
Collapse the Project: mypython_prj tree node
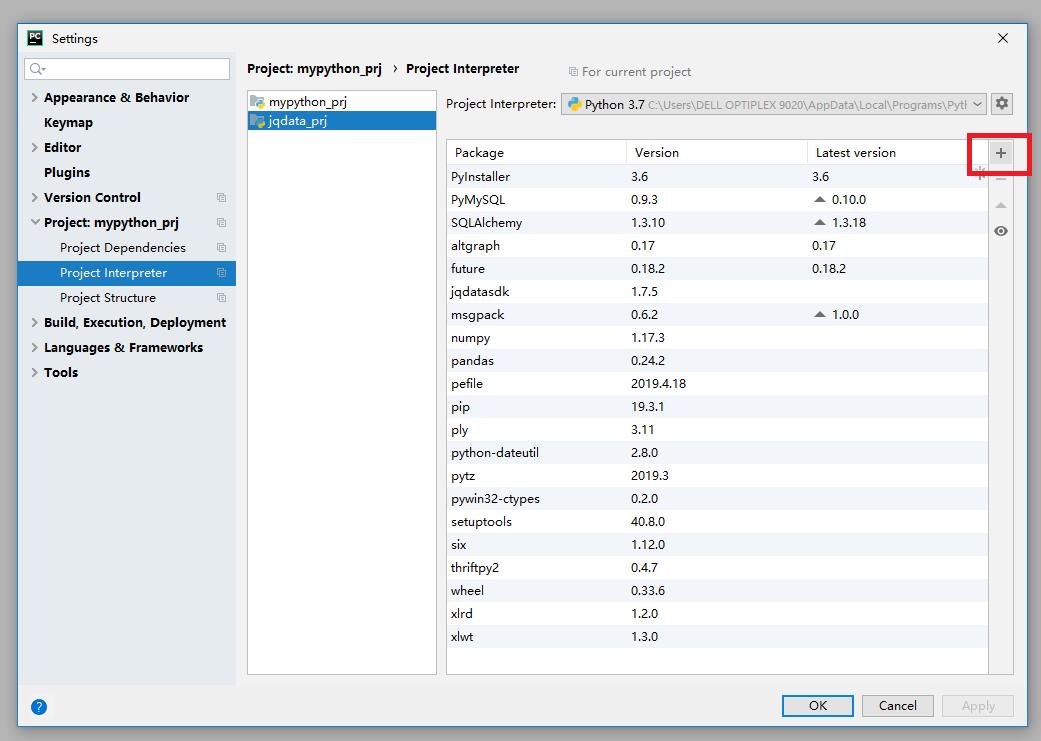[x=35, y=223]
